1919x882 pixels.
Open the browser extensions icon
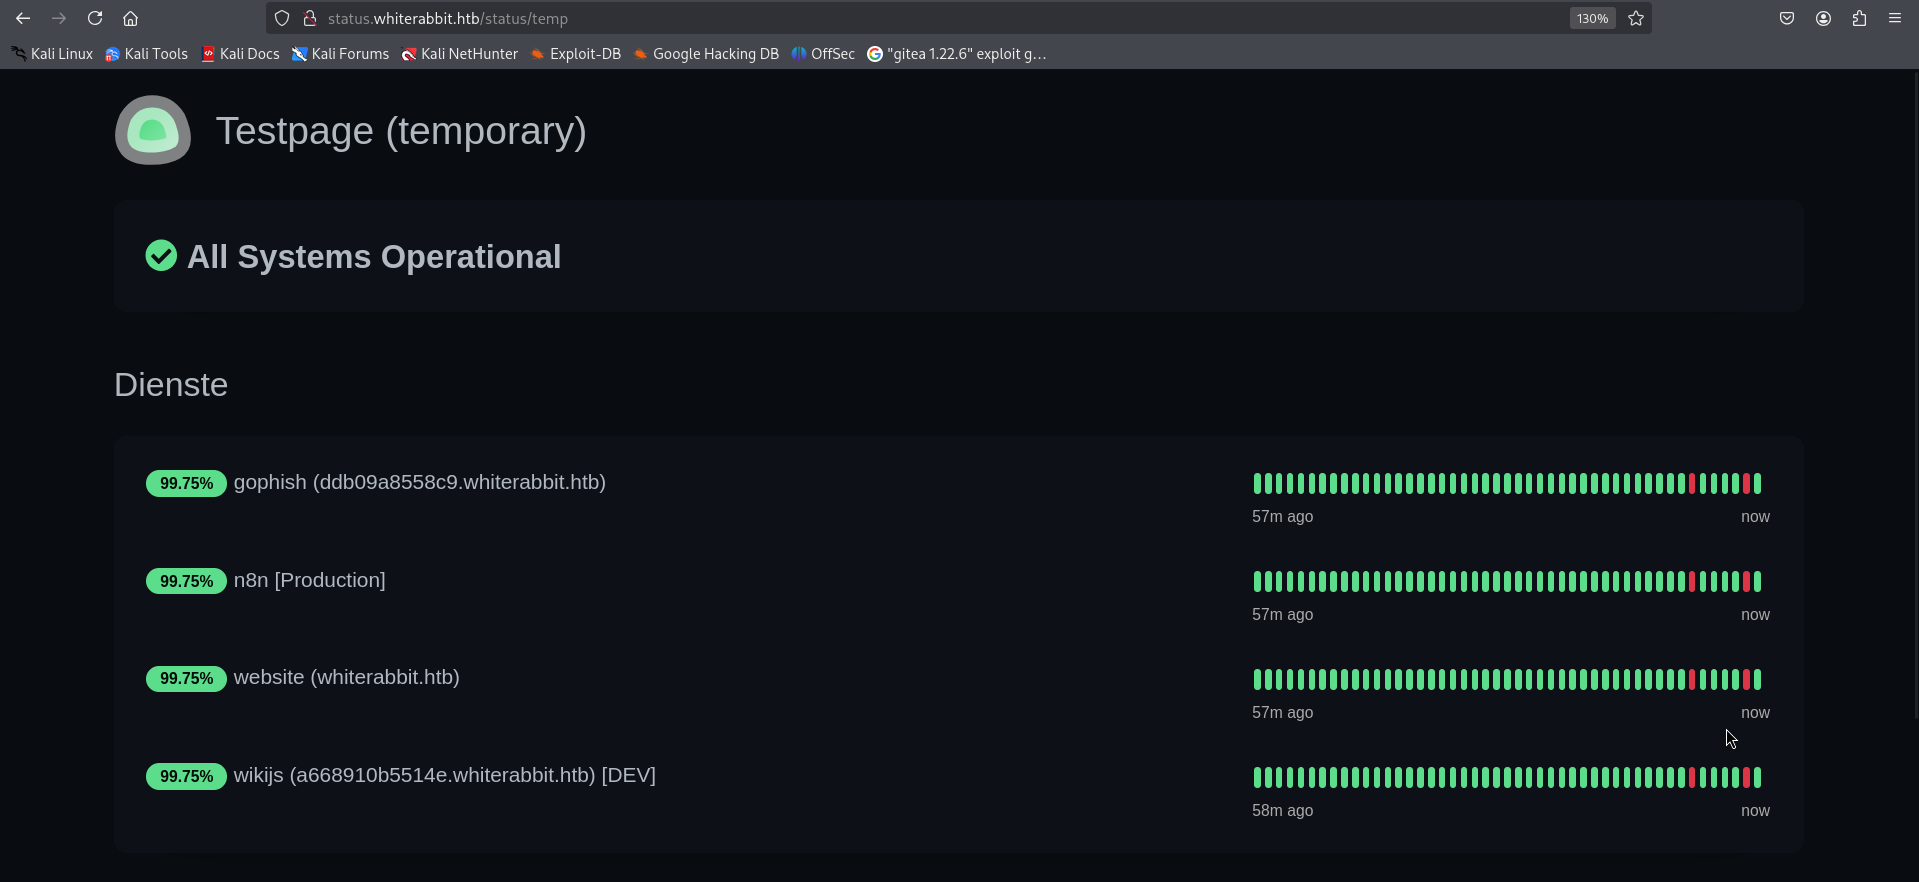[x=1859, y=18]
